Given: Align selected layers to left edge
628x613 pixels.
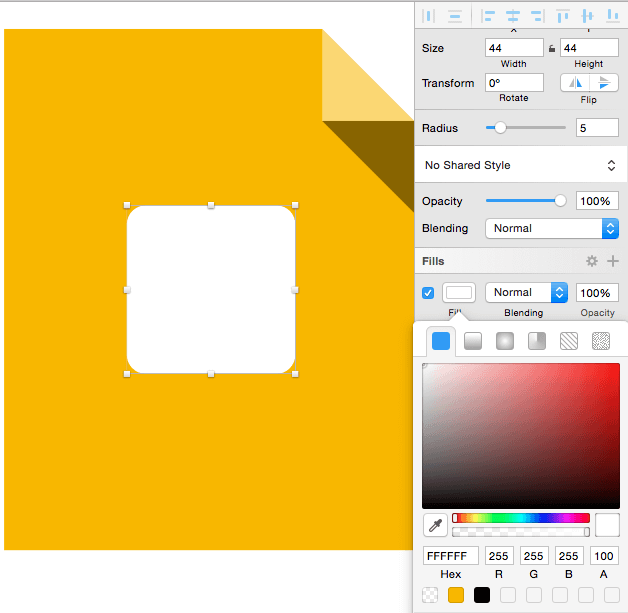Looking at the screenshot, I should click(487, 16).
